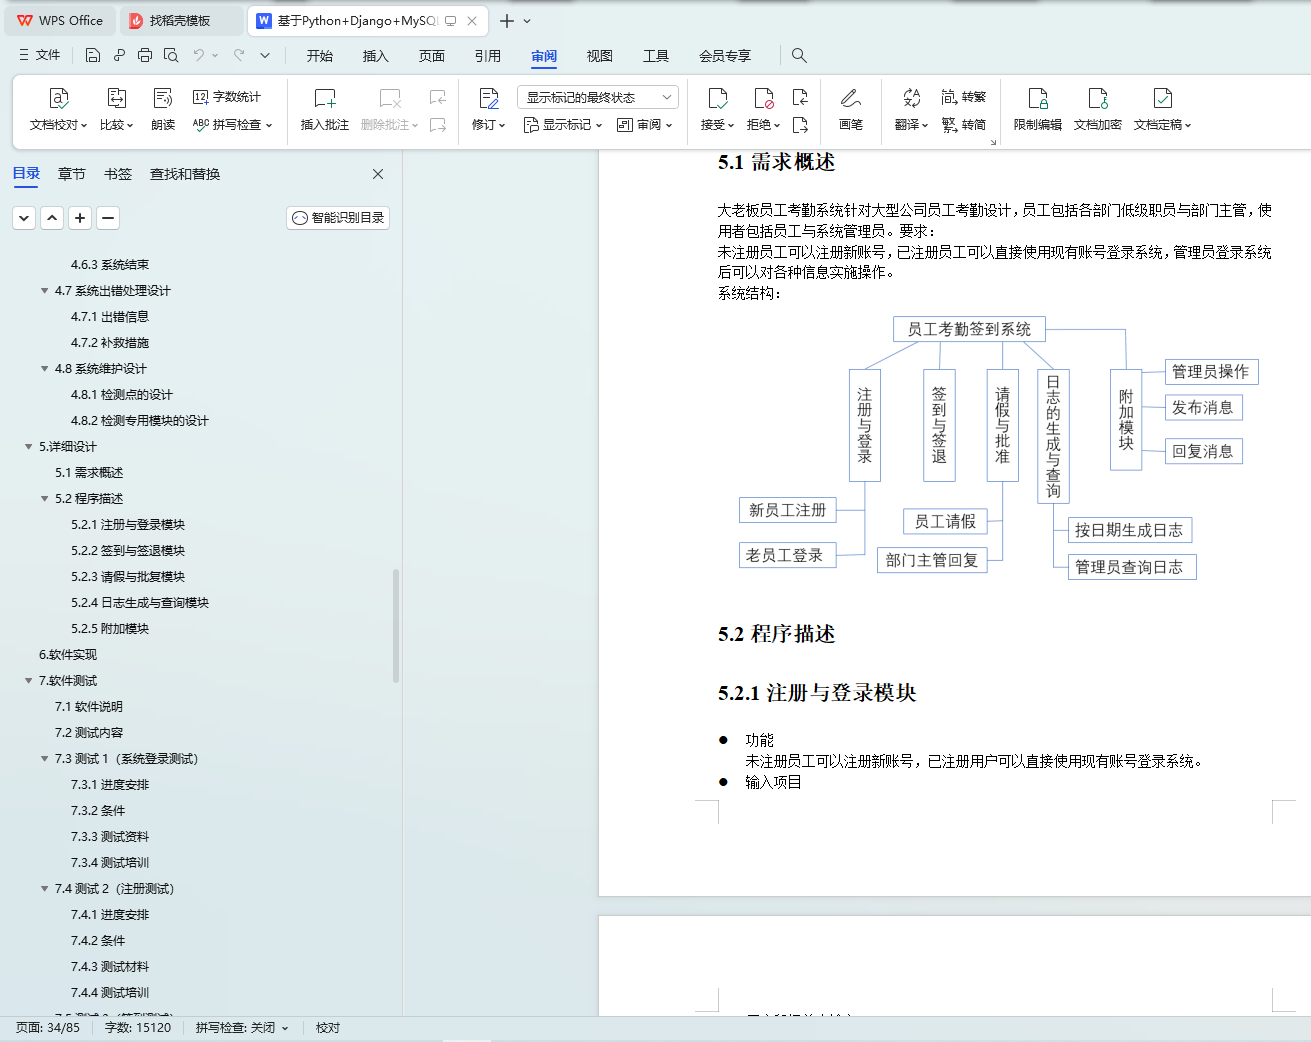Select the 管理员操作 diagram box
Viewport: 1311px width, 1042px height.
point(1211,372)
